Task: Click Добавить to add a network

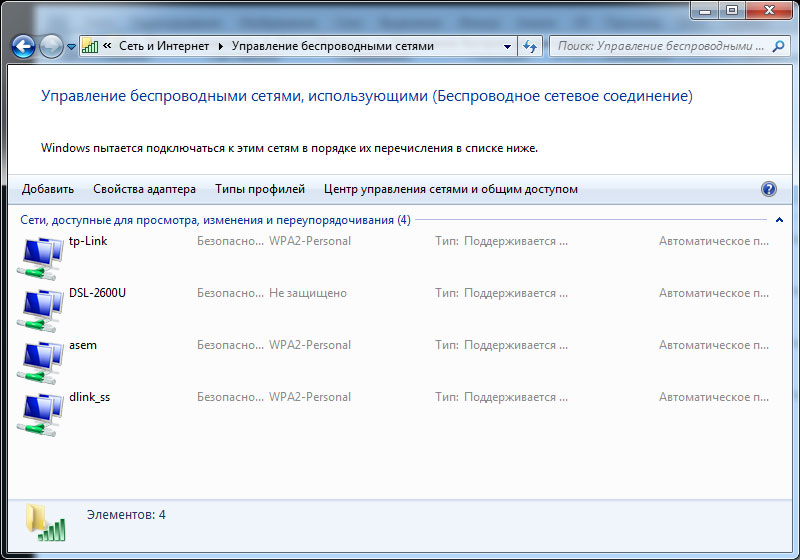Action: (48, 189)
